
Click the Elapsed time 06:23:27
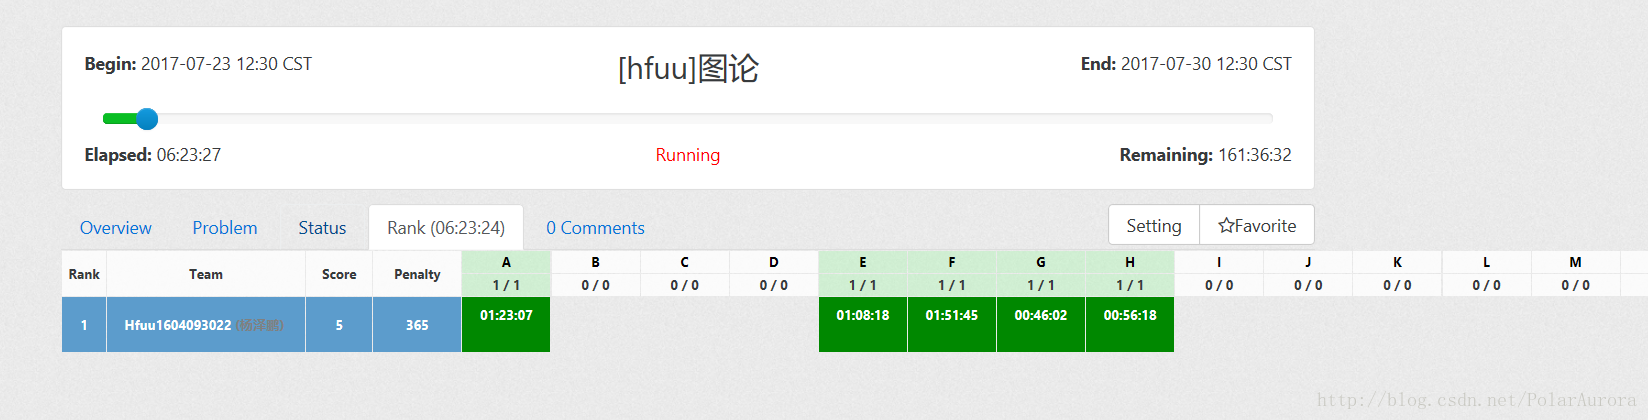189,155
